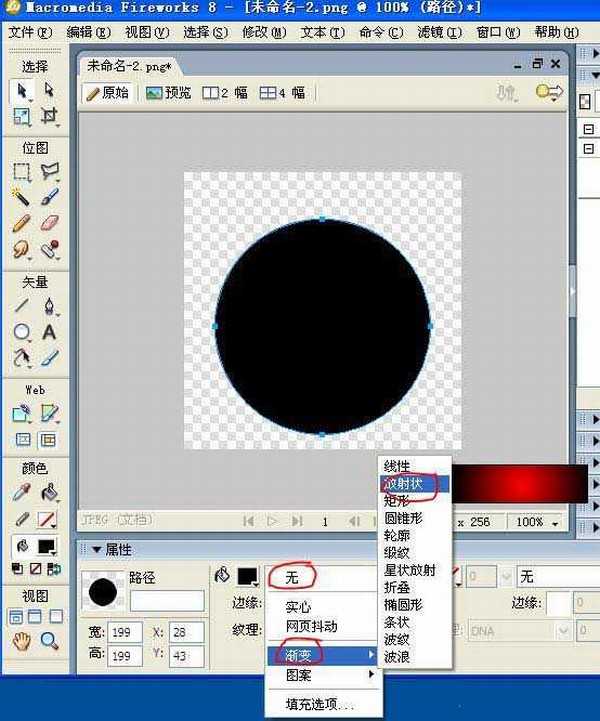
Task: Choose the Eraser tool
Action: click(49, 223)
